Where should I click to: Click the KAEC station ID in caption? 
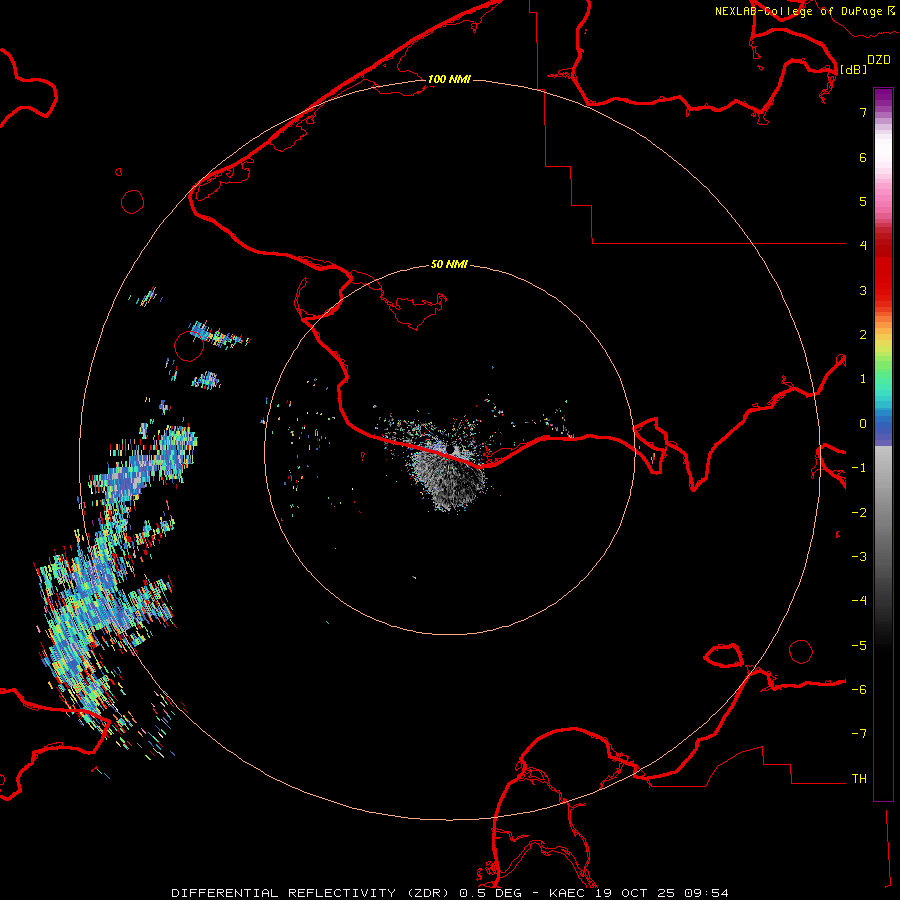click(566, 893)
